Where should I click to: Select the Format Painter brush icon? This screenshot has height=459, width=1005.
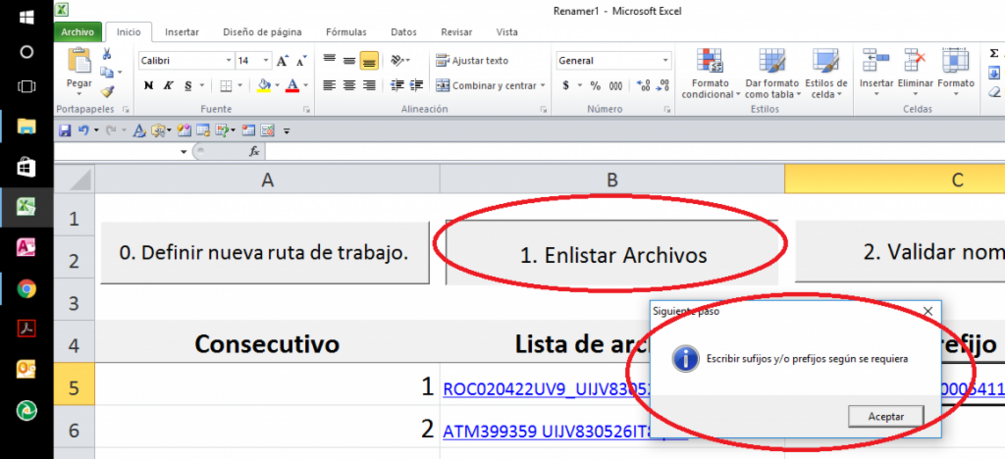coord(106,92)
